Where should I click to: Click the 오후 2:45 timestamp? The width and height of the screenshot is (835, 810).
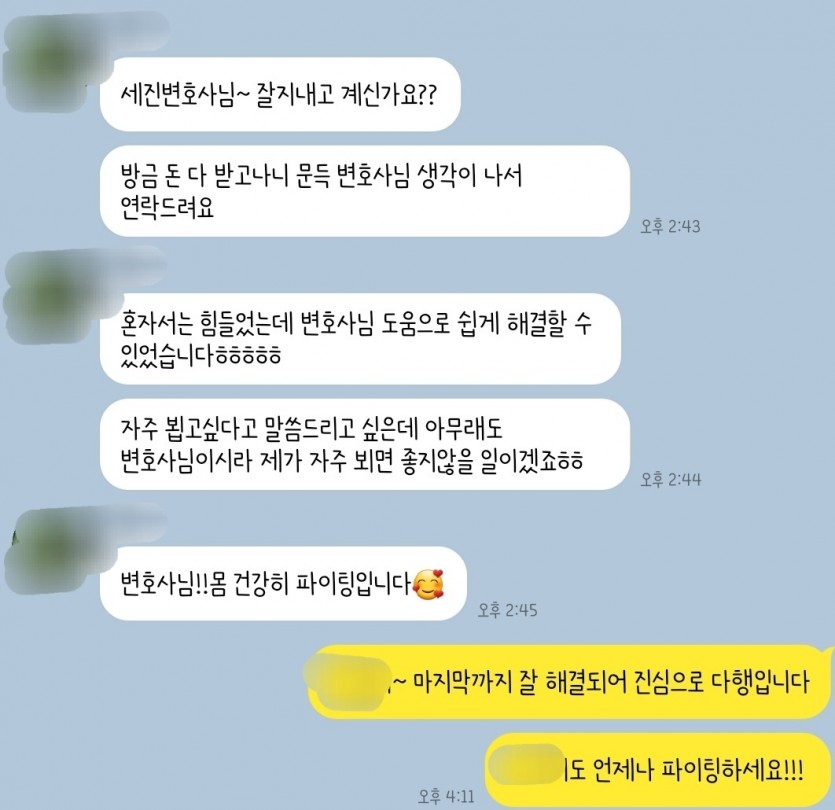click(507, 610)
